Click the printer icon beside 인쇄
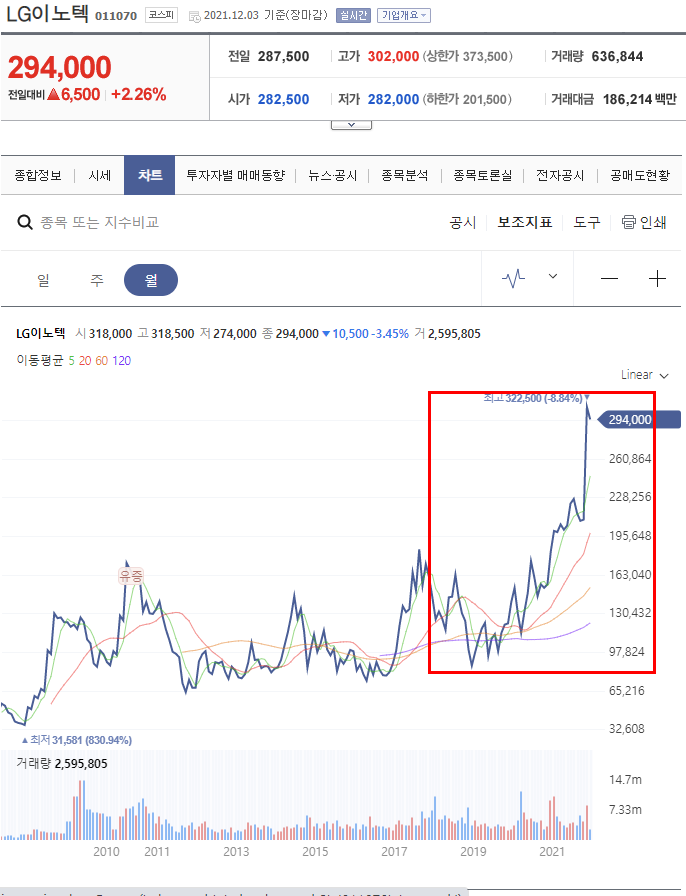 tap(628, 222)
